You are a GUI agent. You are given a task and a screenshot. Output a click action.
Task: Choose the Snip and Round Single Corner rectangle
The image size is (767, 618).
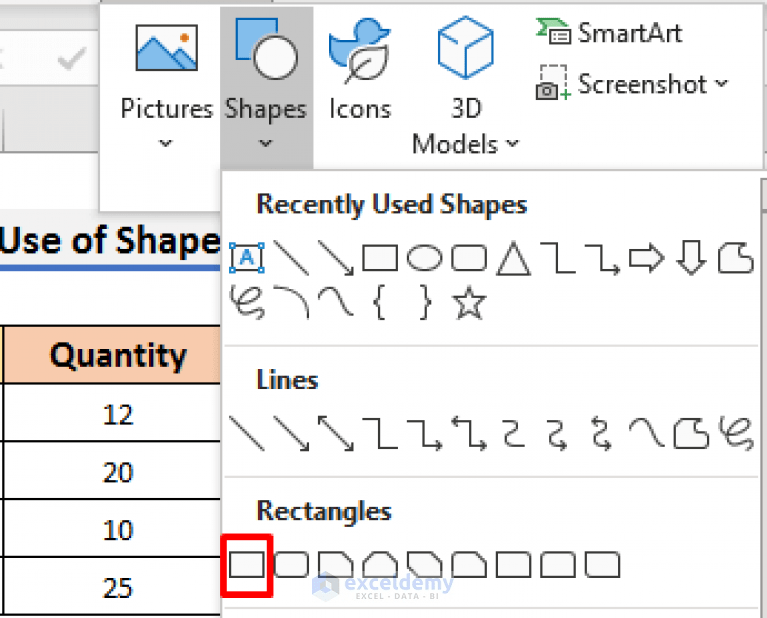coord(469,565)
